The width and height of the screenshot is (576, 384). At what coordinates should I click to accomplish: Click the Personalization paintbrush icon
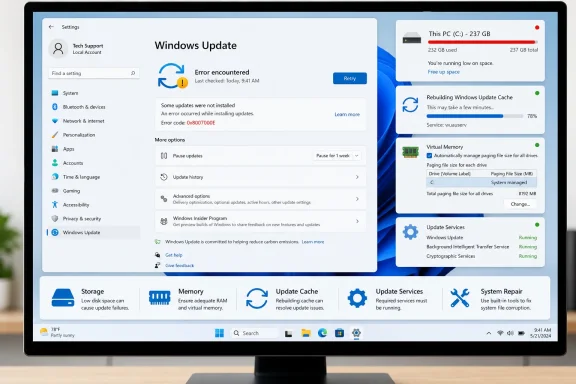tap(55, 135)
